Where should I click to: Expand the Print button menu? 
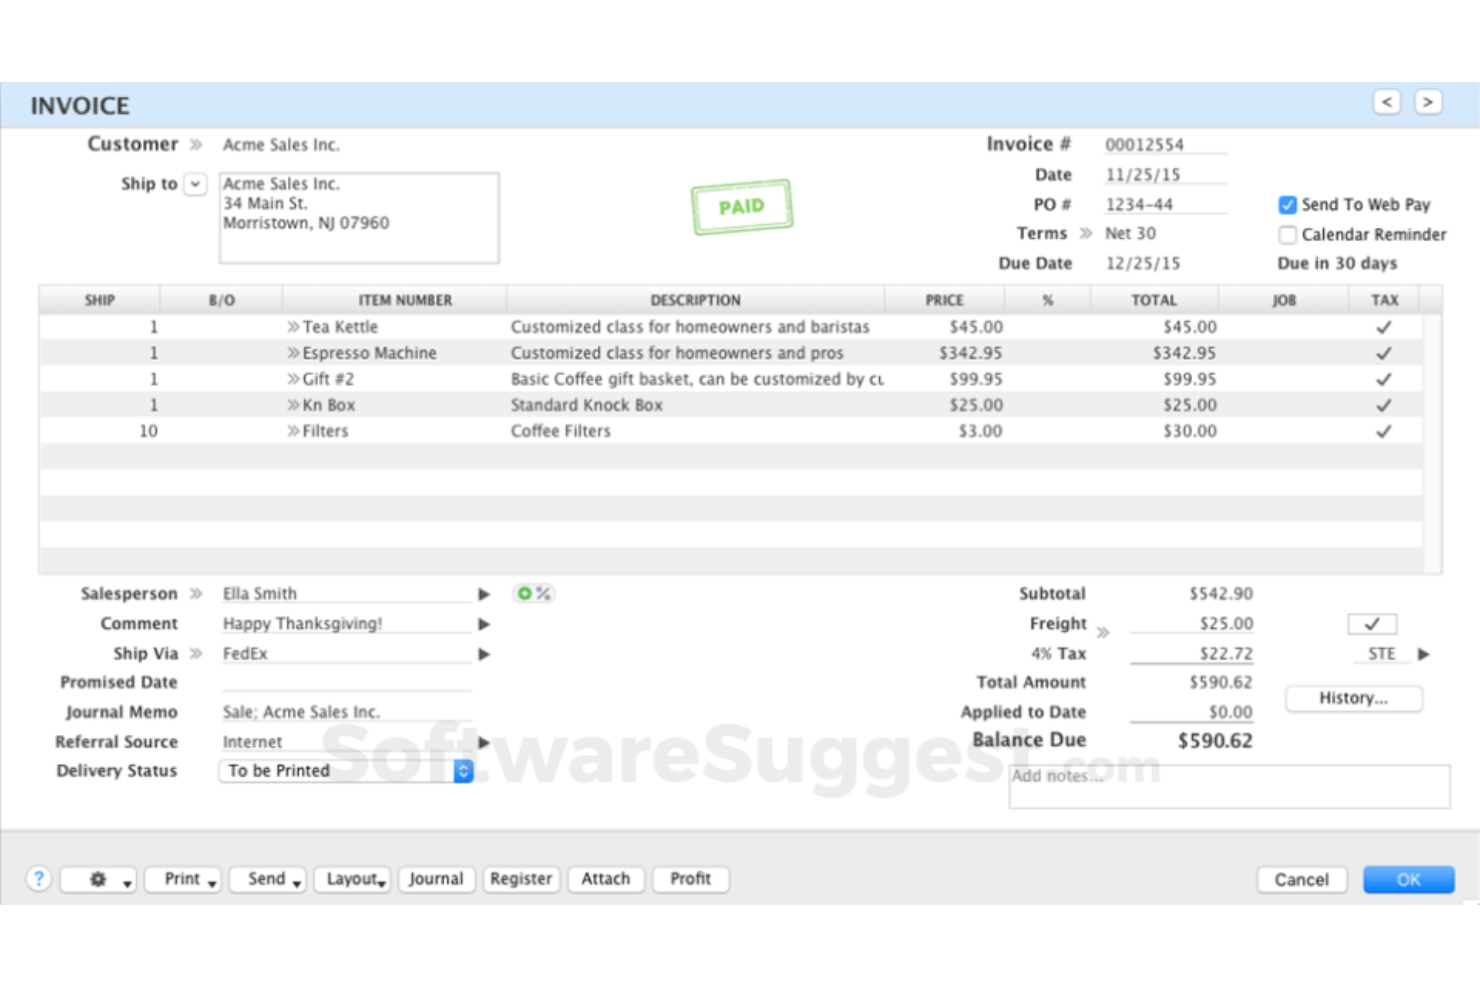(x=184, y=879)
